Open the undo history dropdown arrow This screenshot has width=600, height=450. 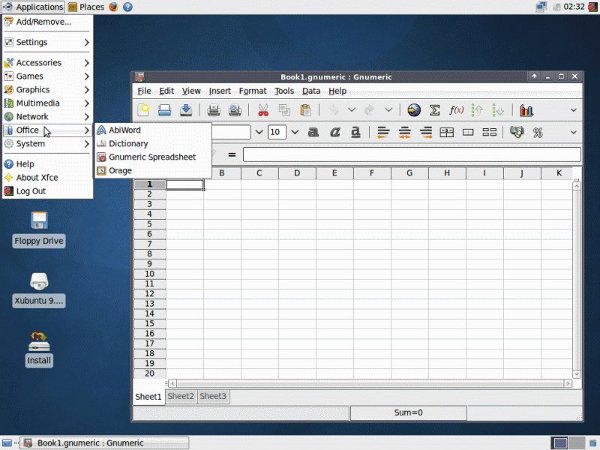tap(351, 110)
